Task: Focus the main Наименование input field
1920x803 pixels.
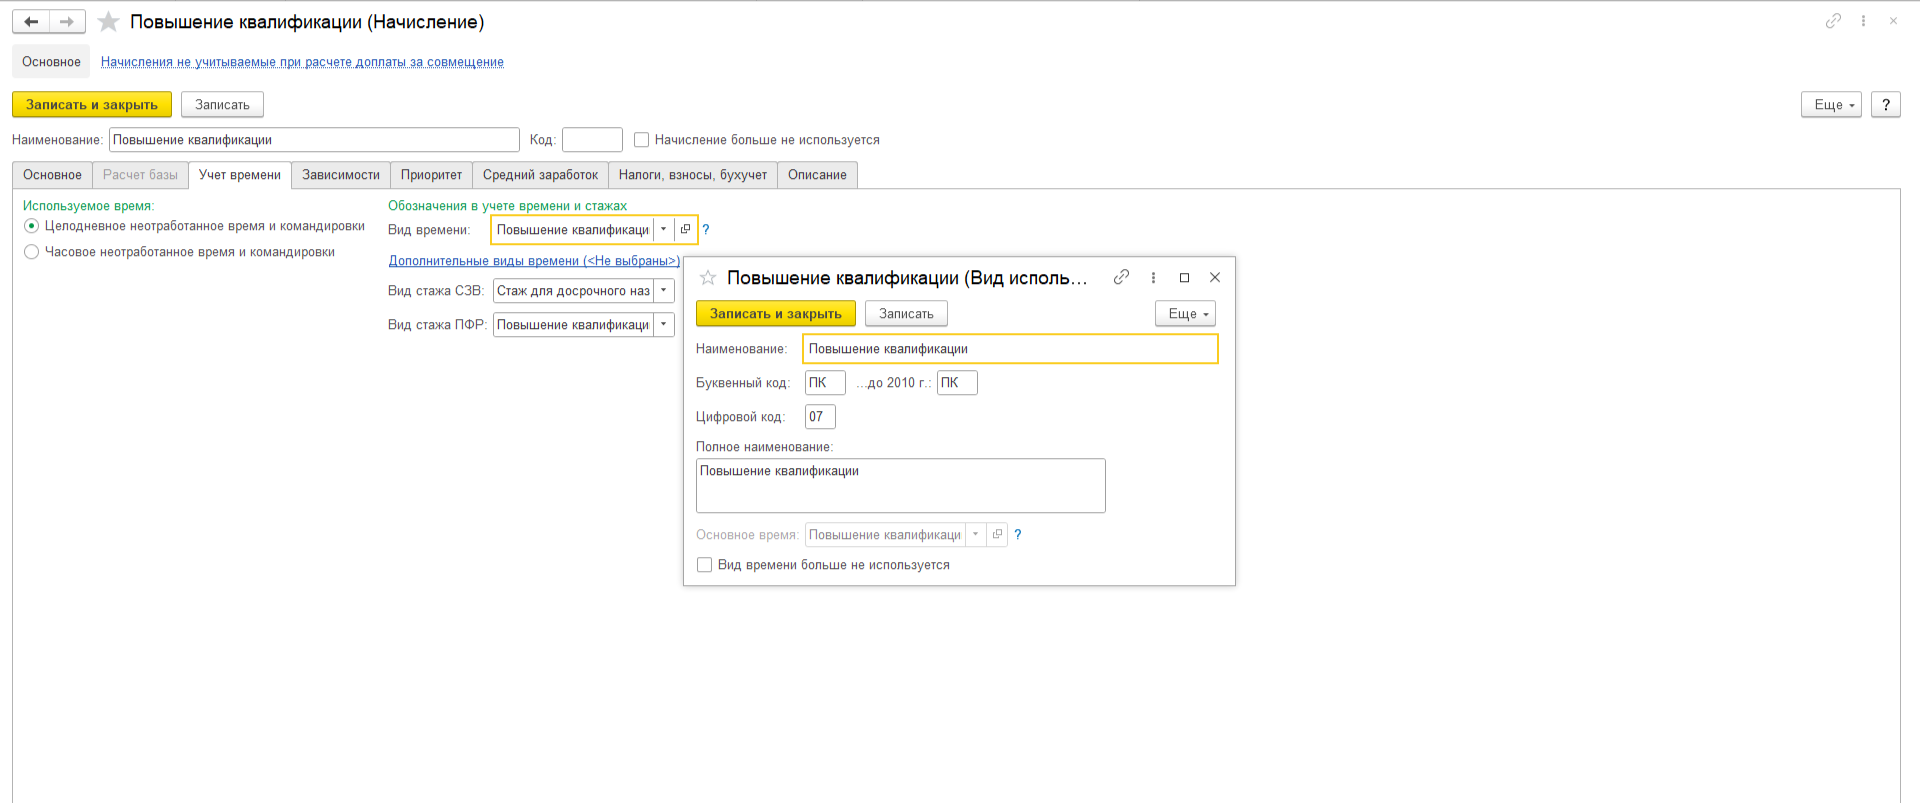Action: 314,140
